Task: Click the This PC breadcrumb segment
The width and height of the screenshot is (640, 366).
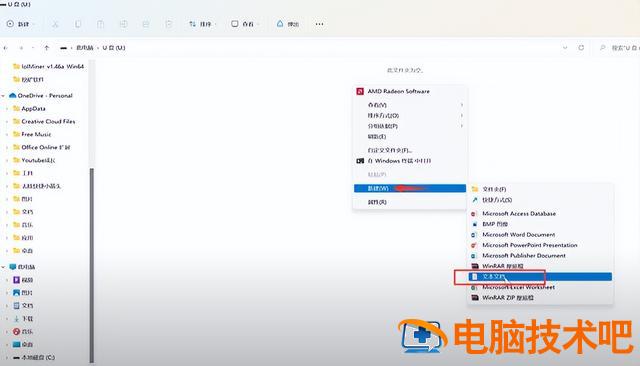Action: [x=84, y=48]
